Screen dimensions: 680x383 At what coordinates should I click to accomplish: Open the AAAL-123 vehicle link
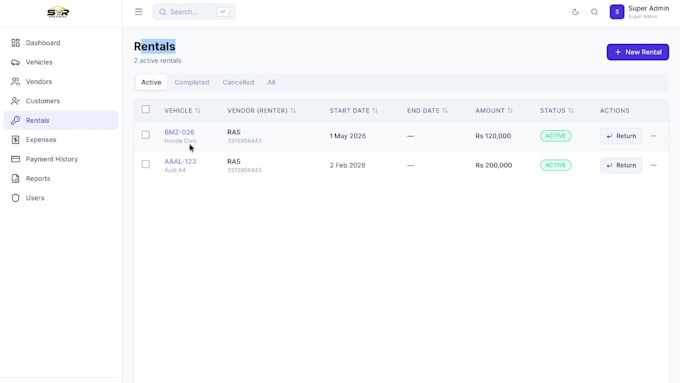(x=180, y=161)
